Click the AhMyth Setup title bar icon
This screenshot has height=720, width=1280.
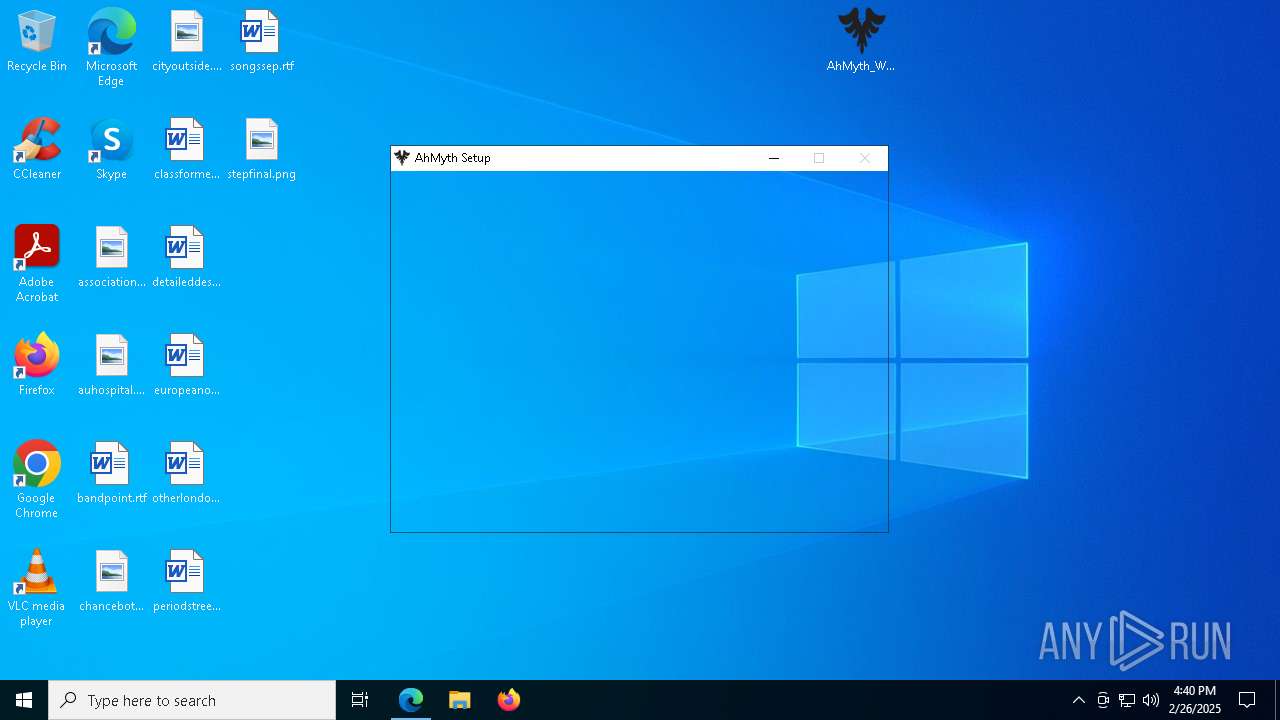click(402, 158)
